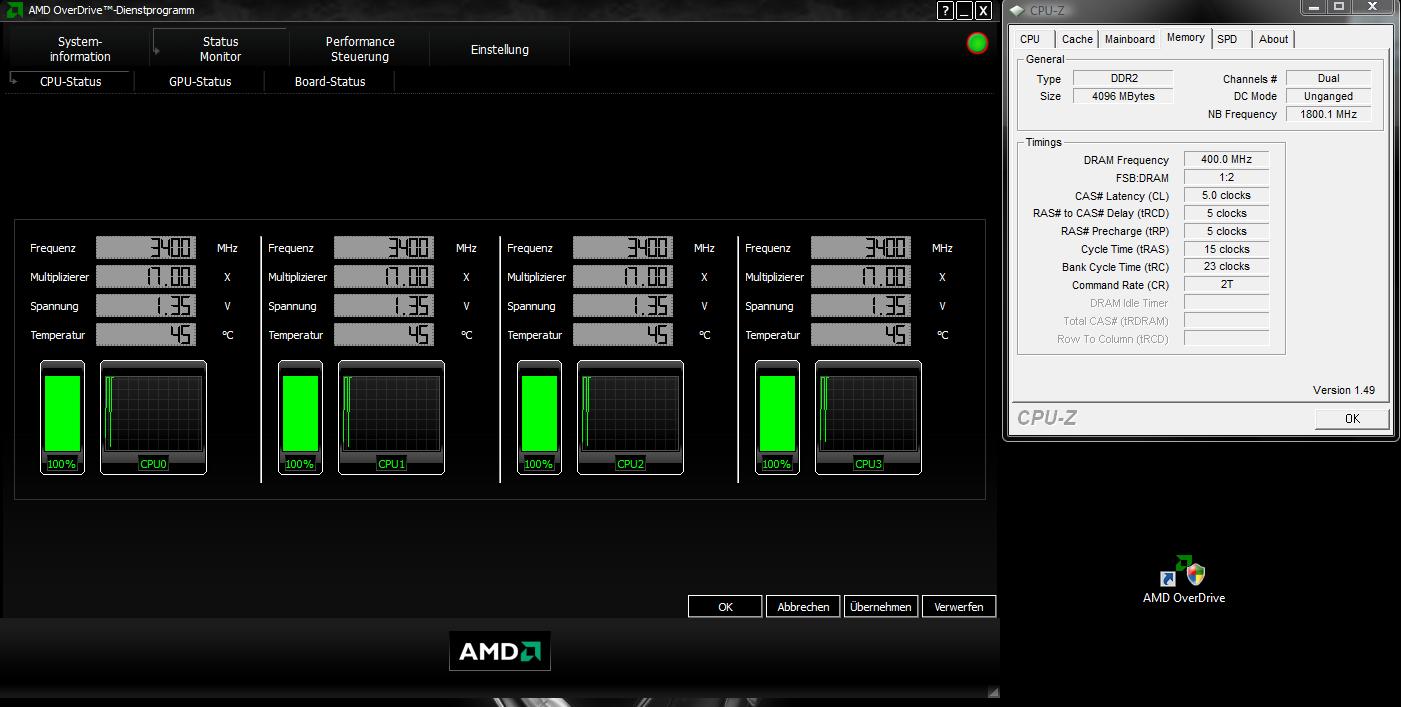Select the Memory tab in CPU-Z
Screen dimensions: 1401x707
[x=1185, y=38]
